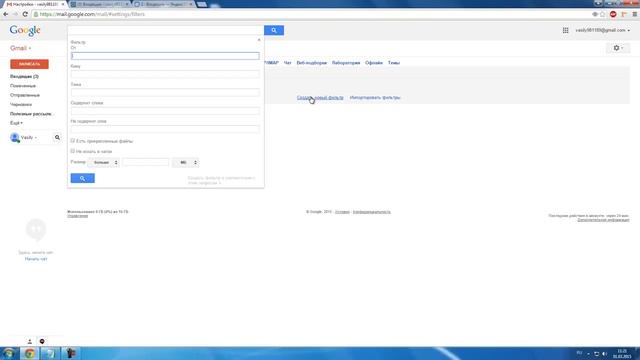
Task: Tick the 'Не искать в чатах' checkbox
Action: [73, 151]
